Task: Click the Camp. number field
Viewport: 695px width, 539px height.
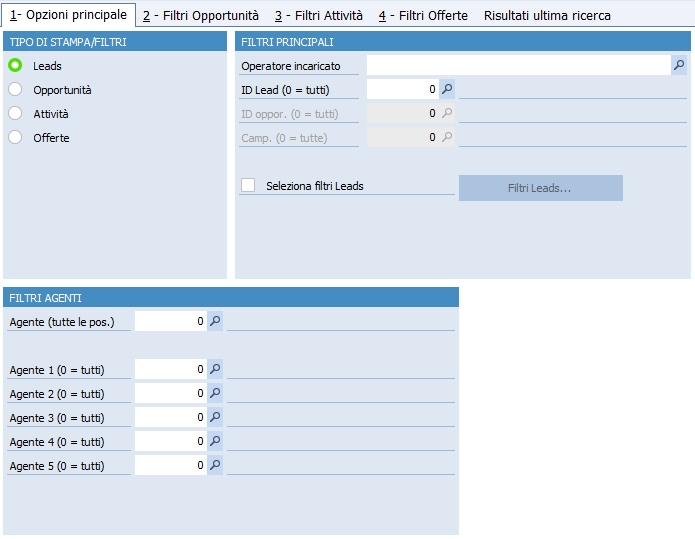Action: pos(403,137)
